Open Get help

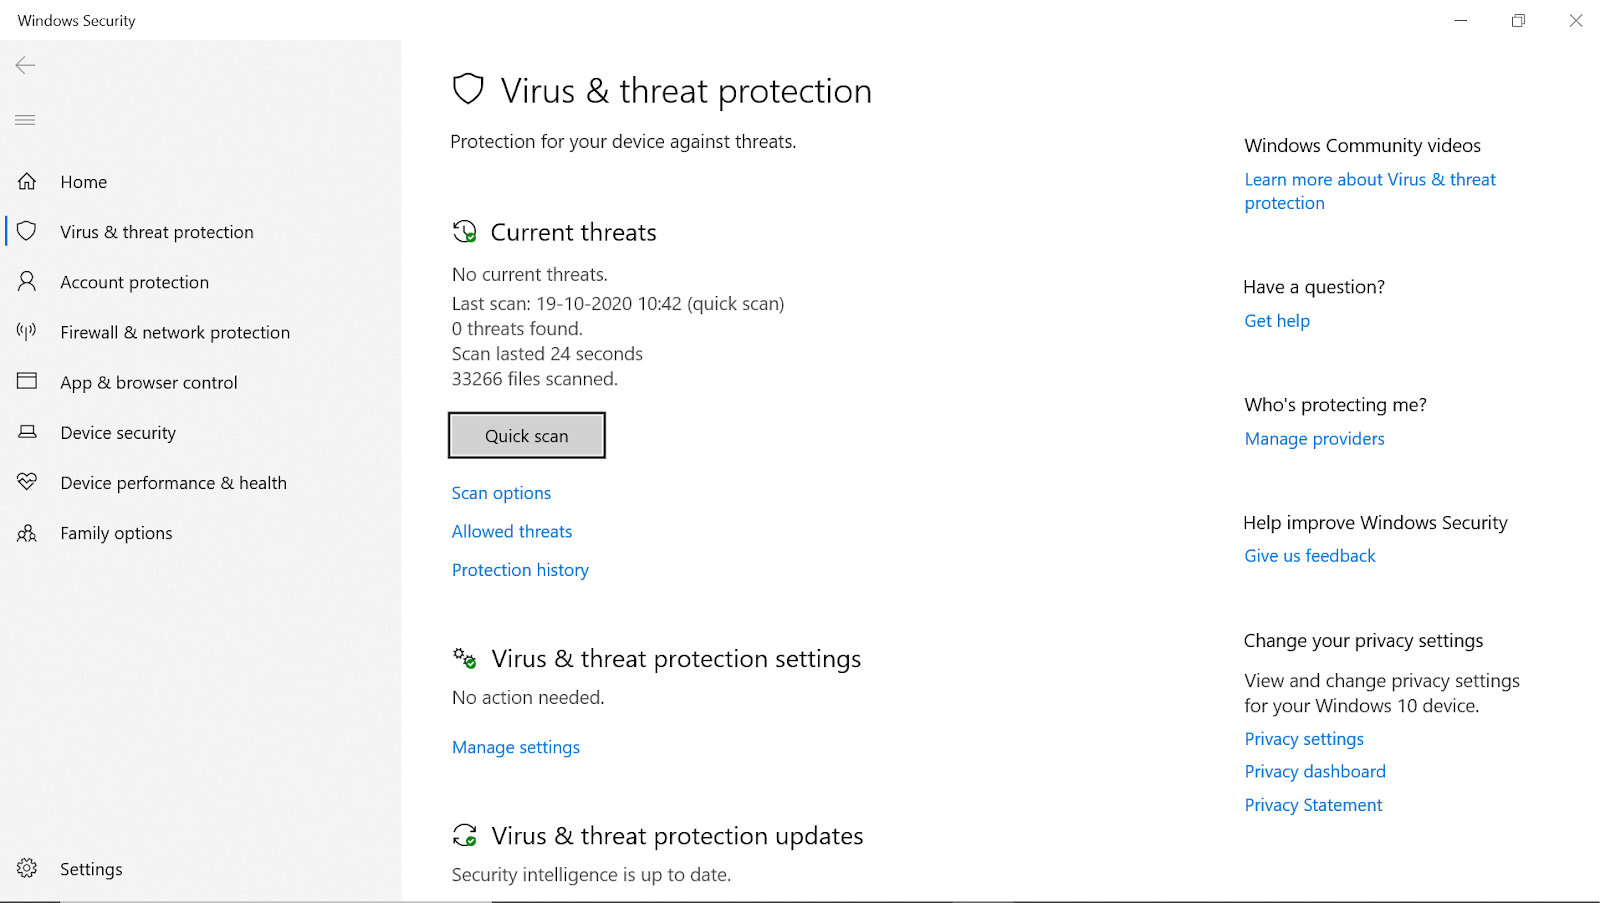1277,320
